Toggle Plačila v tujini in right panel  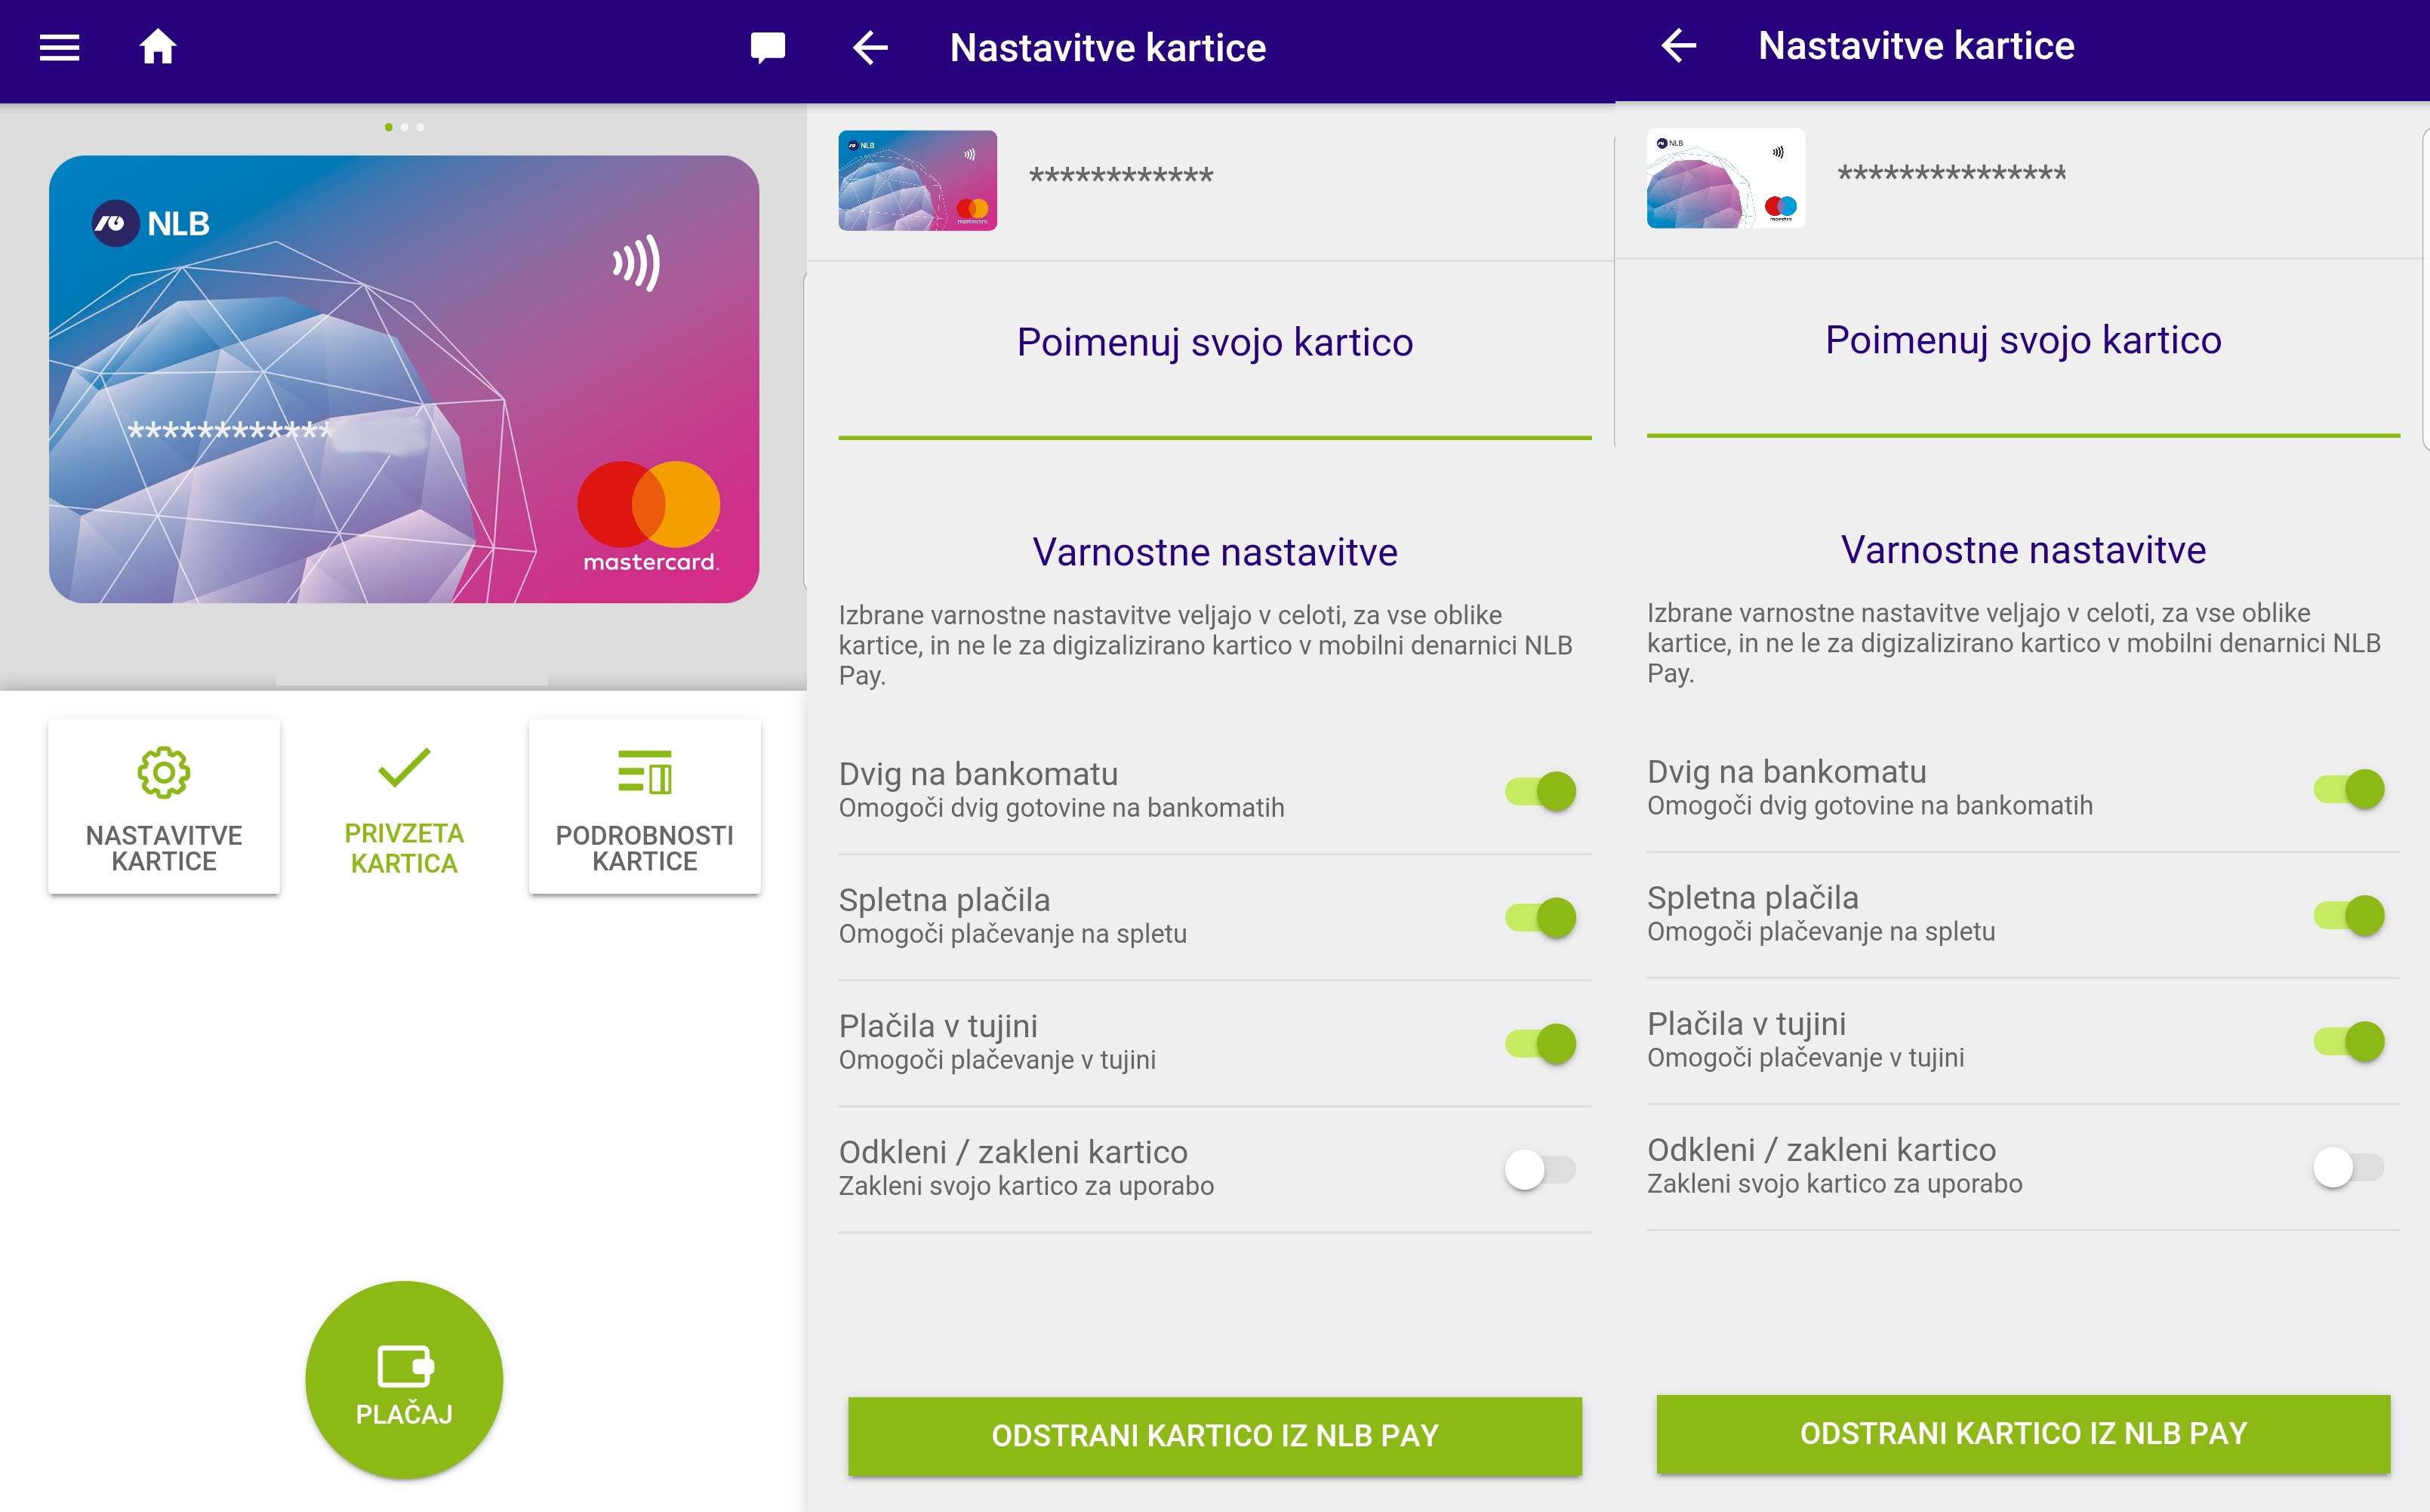coord(2349,1041)
